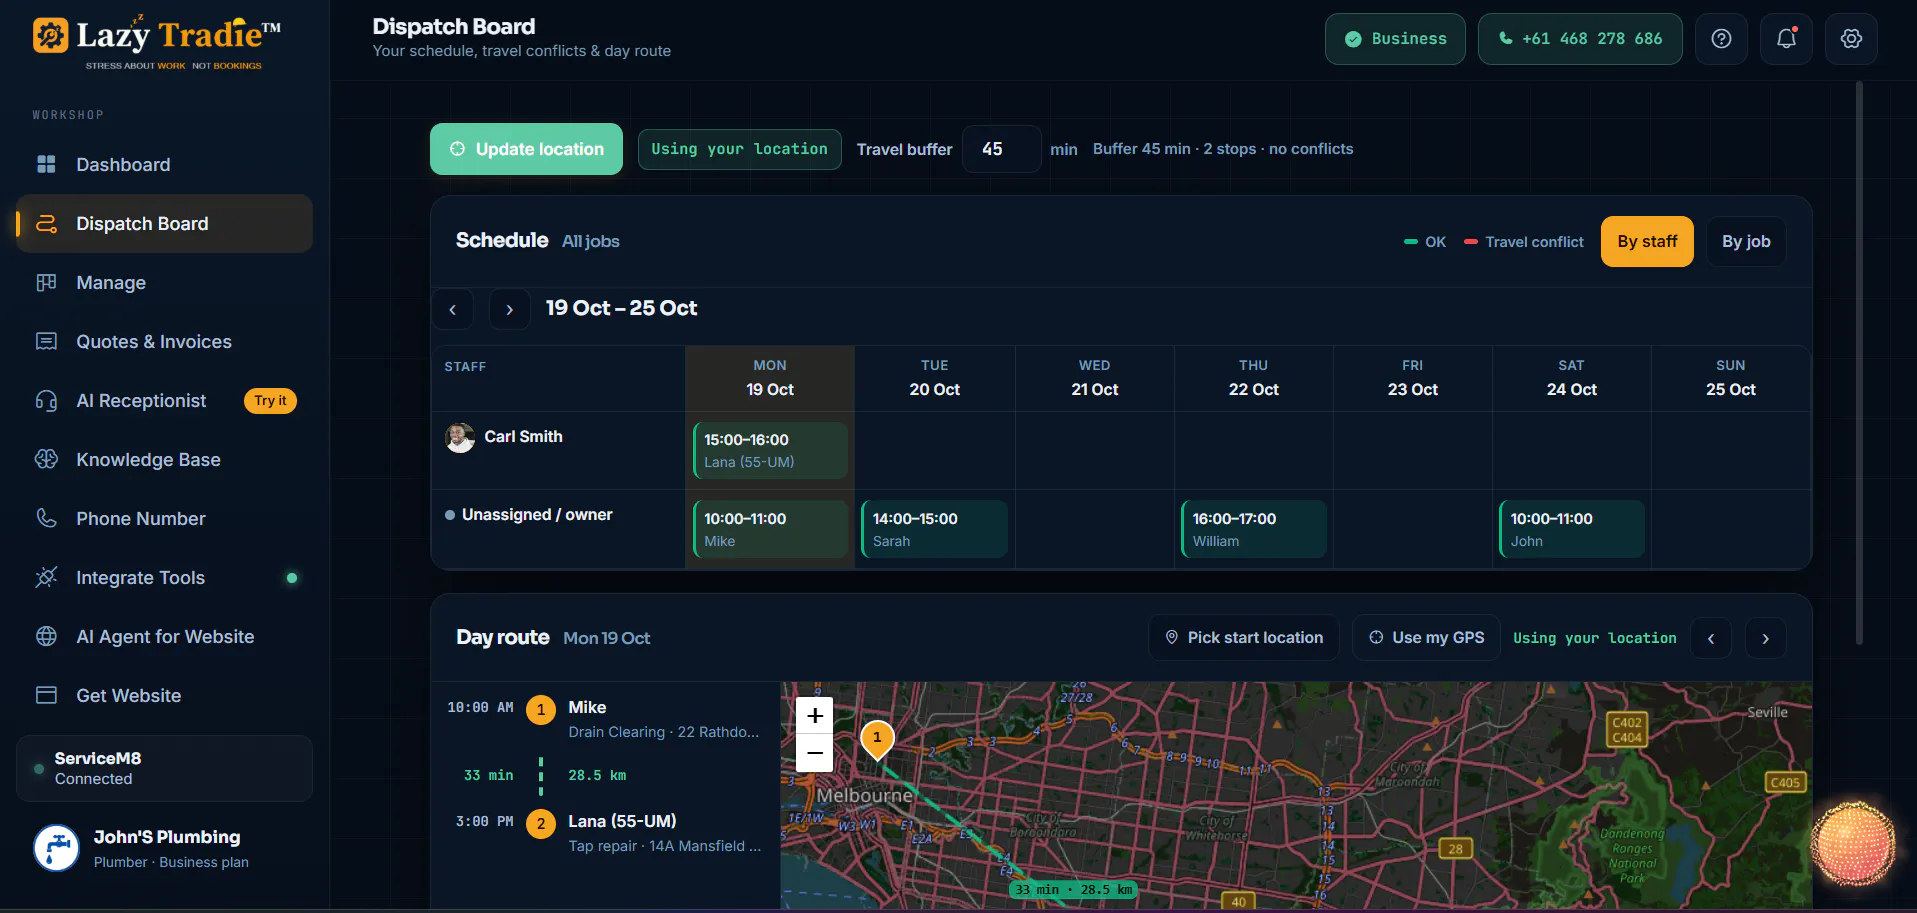Image resolution: width=1917 pixels, height=913 pixels.
Task: Click the Dashboard grid icon
Action: (x=46, y=164)
